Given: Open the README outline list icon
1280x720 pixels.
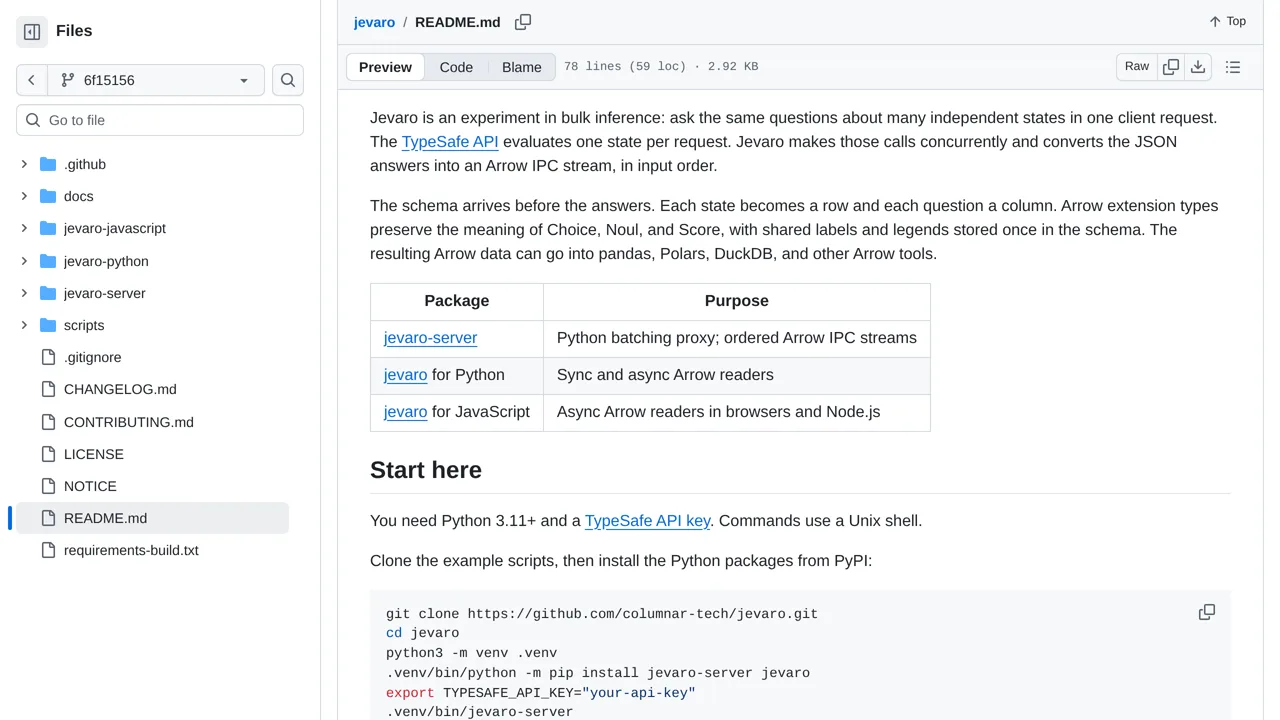Looking at the screenshot, I should [1233, 67].
